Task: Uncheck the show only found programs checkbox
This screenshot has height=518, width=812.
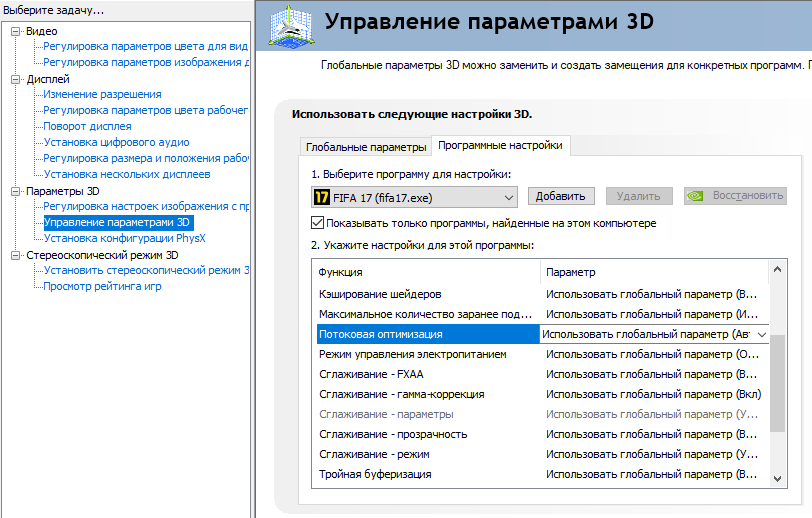Action: click(x=318, y=223)
